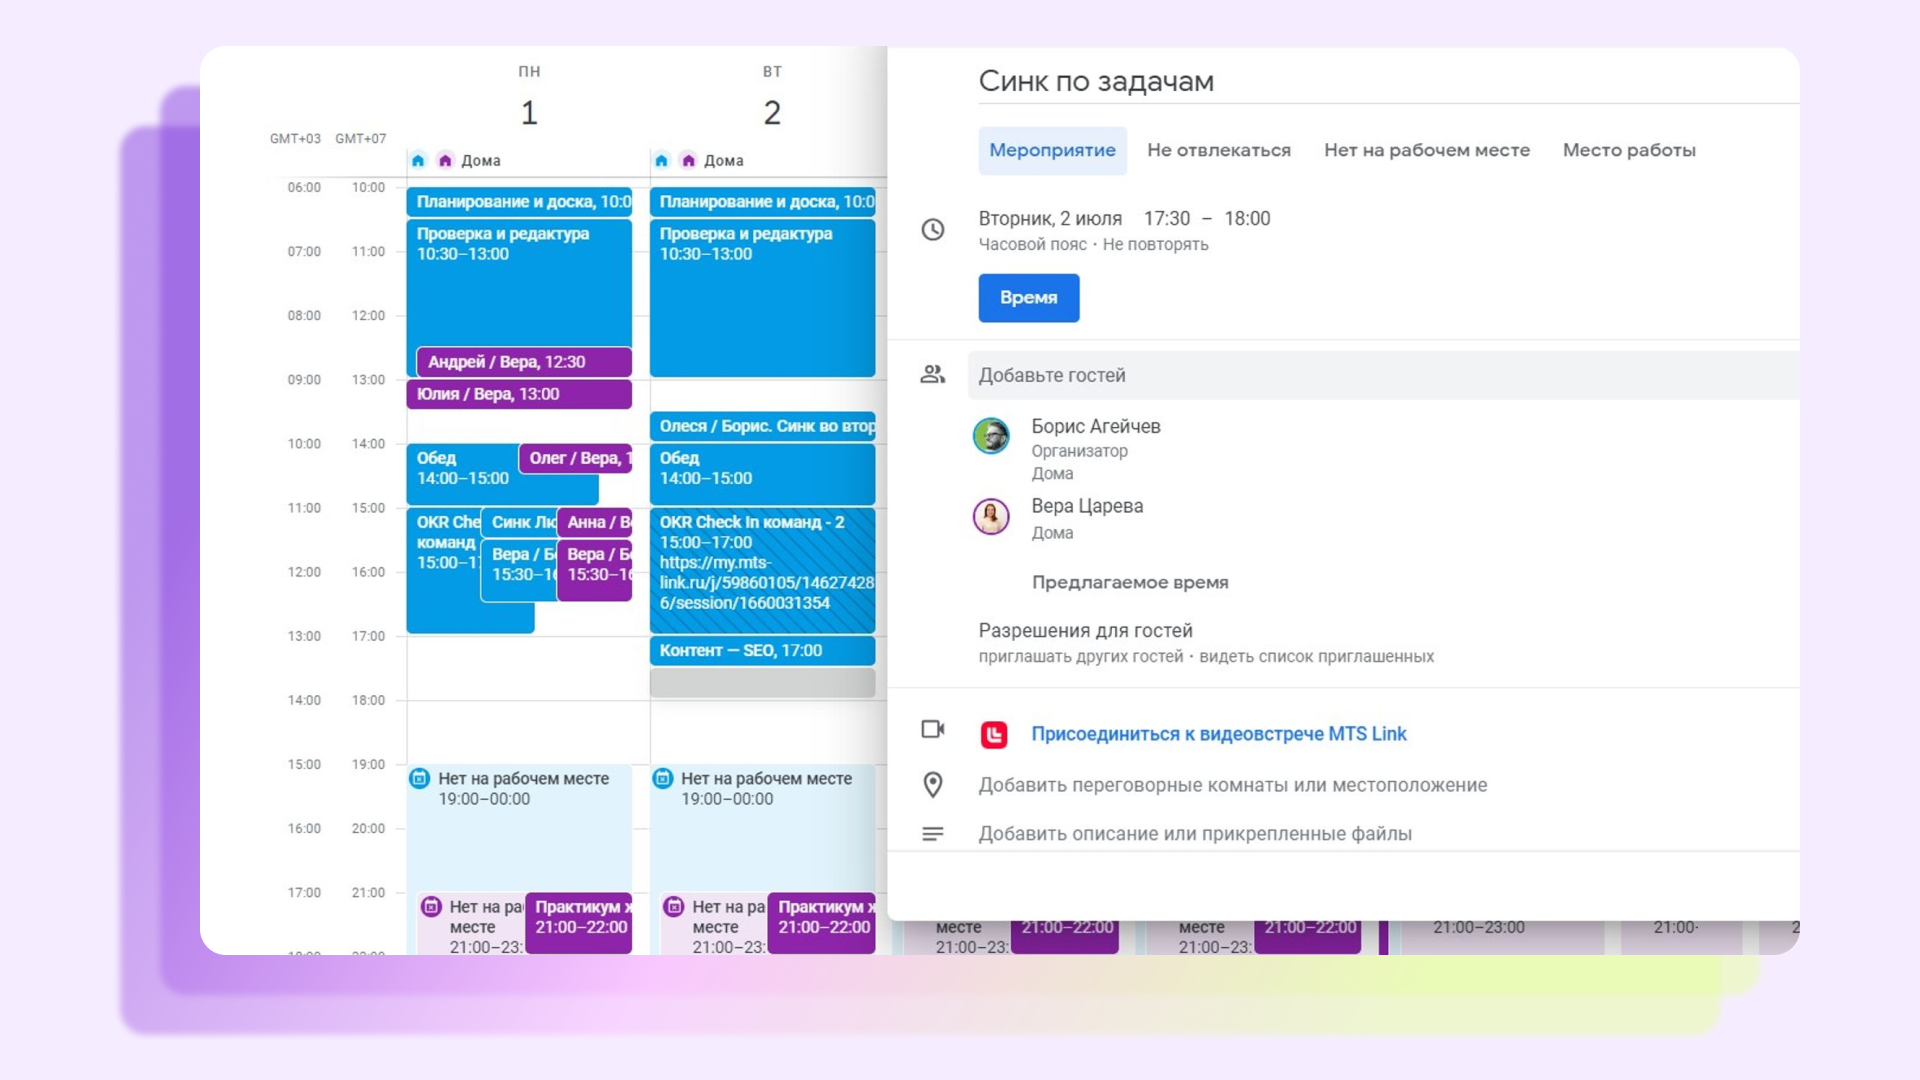Click Monday's blue home location icon

coord(418,160)
